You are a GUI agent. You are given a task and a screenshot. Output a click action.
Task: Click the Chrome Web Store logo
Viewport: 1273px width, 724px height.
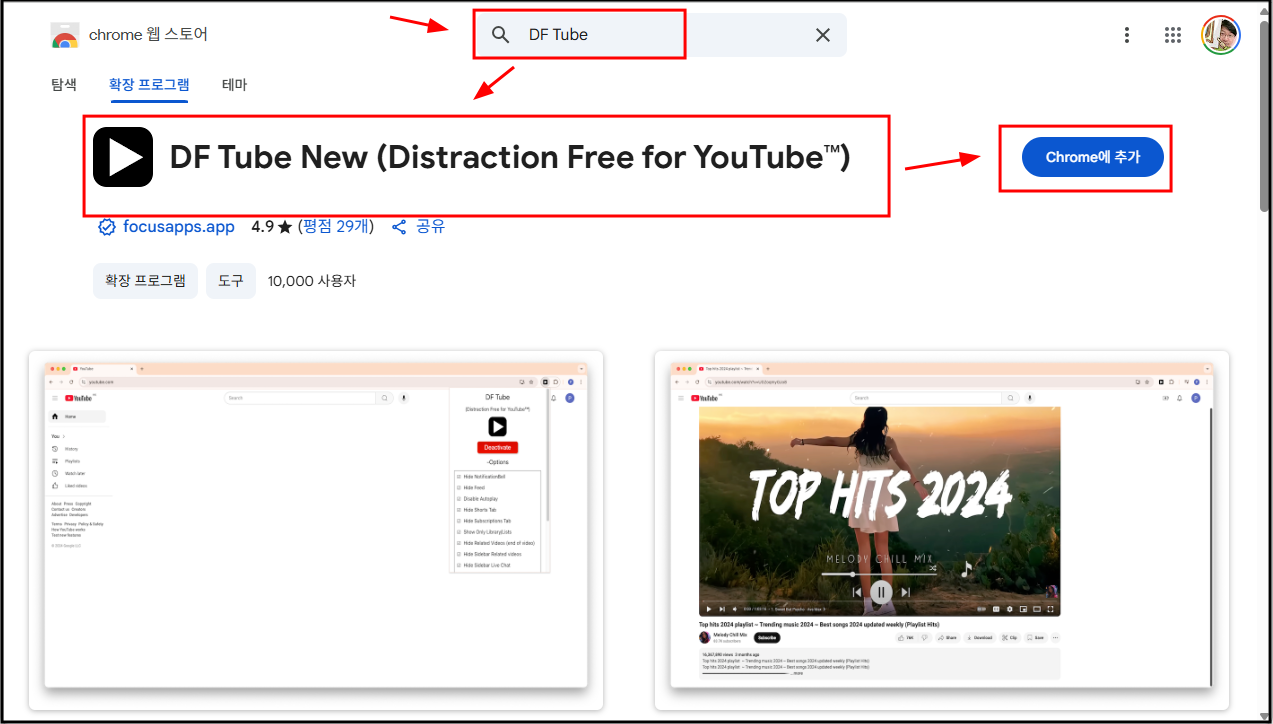[x=65, y=35]
